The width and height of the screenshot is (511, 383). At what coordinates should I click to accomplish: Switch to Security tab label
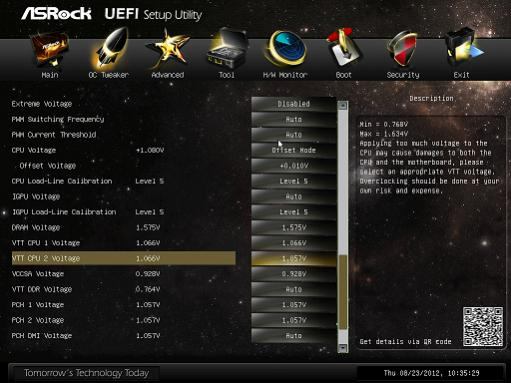click(403, 75)
